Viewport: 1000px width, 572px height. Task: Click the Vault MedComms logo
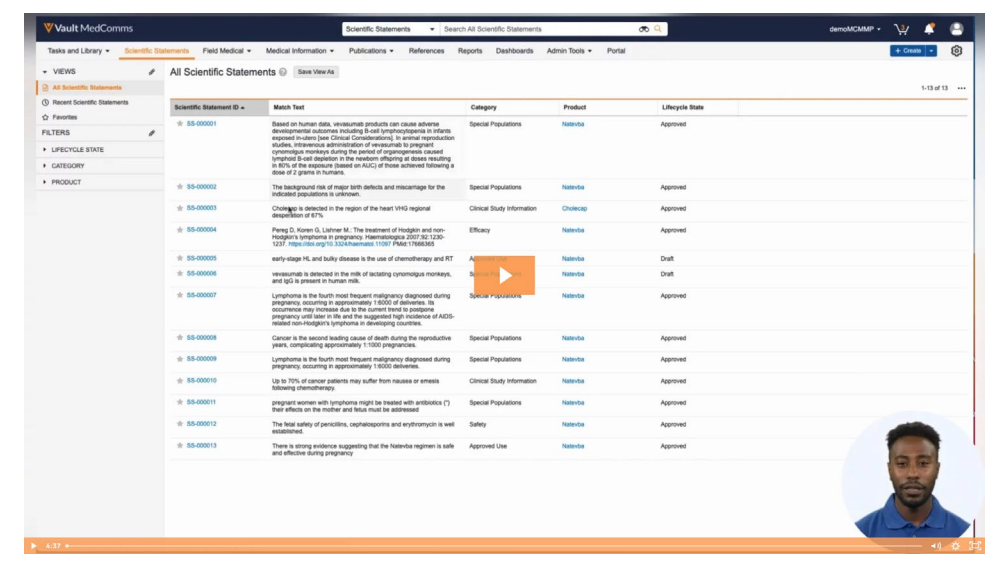[x=88, y=28]
